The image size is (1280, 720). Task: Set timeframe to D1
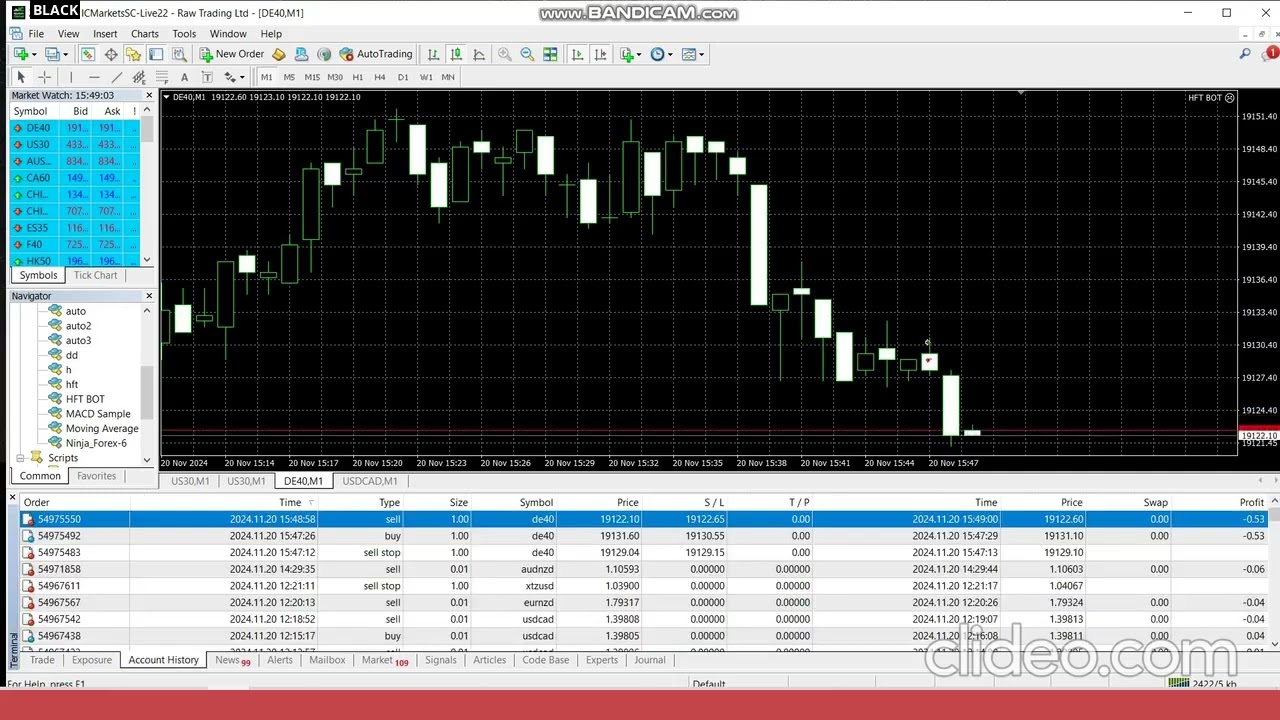(403, 77)
